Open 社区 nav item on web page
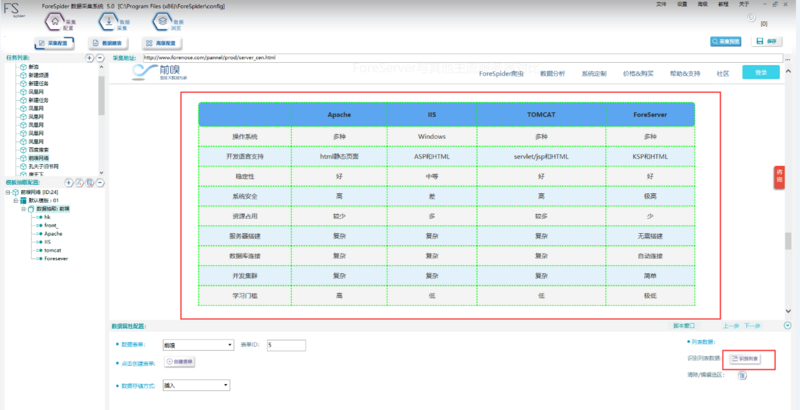Image resolution: width=800 pixels, height=410 pixels. coord(722,73)
